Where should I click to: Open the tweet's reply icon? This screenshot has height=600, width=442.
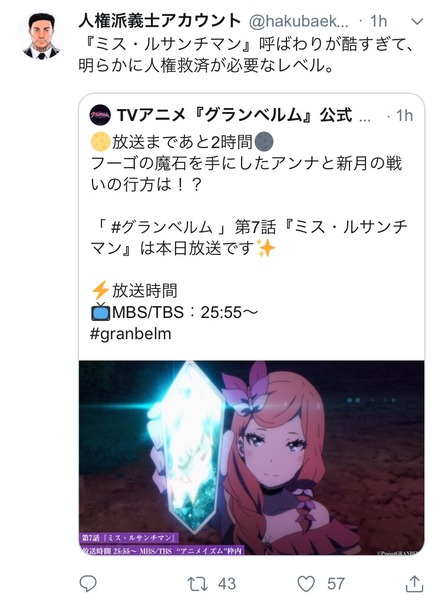point(88,584)
